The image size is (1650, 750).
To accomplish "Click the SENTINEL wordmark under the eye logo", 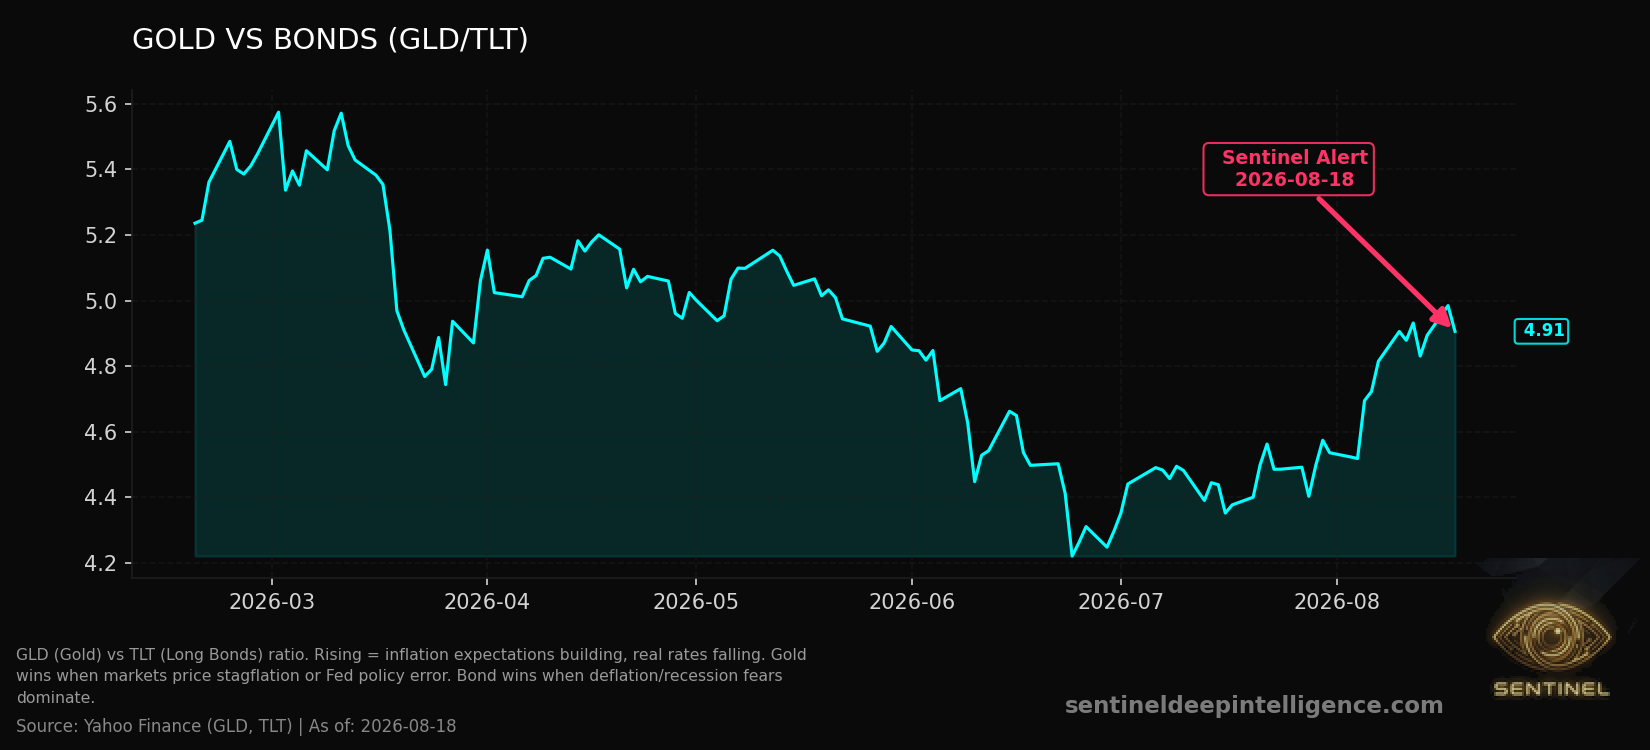I will [1551, 689].
